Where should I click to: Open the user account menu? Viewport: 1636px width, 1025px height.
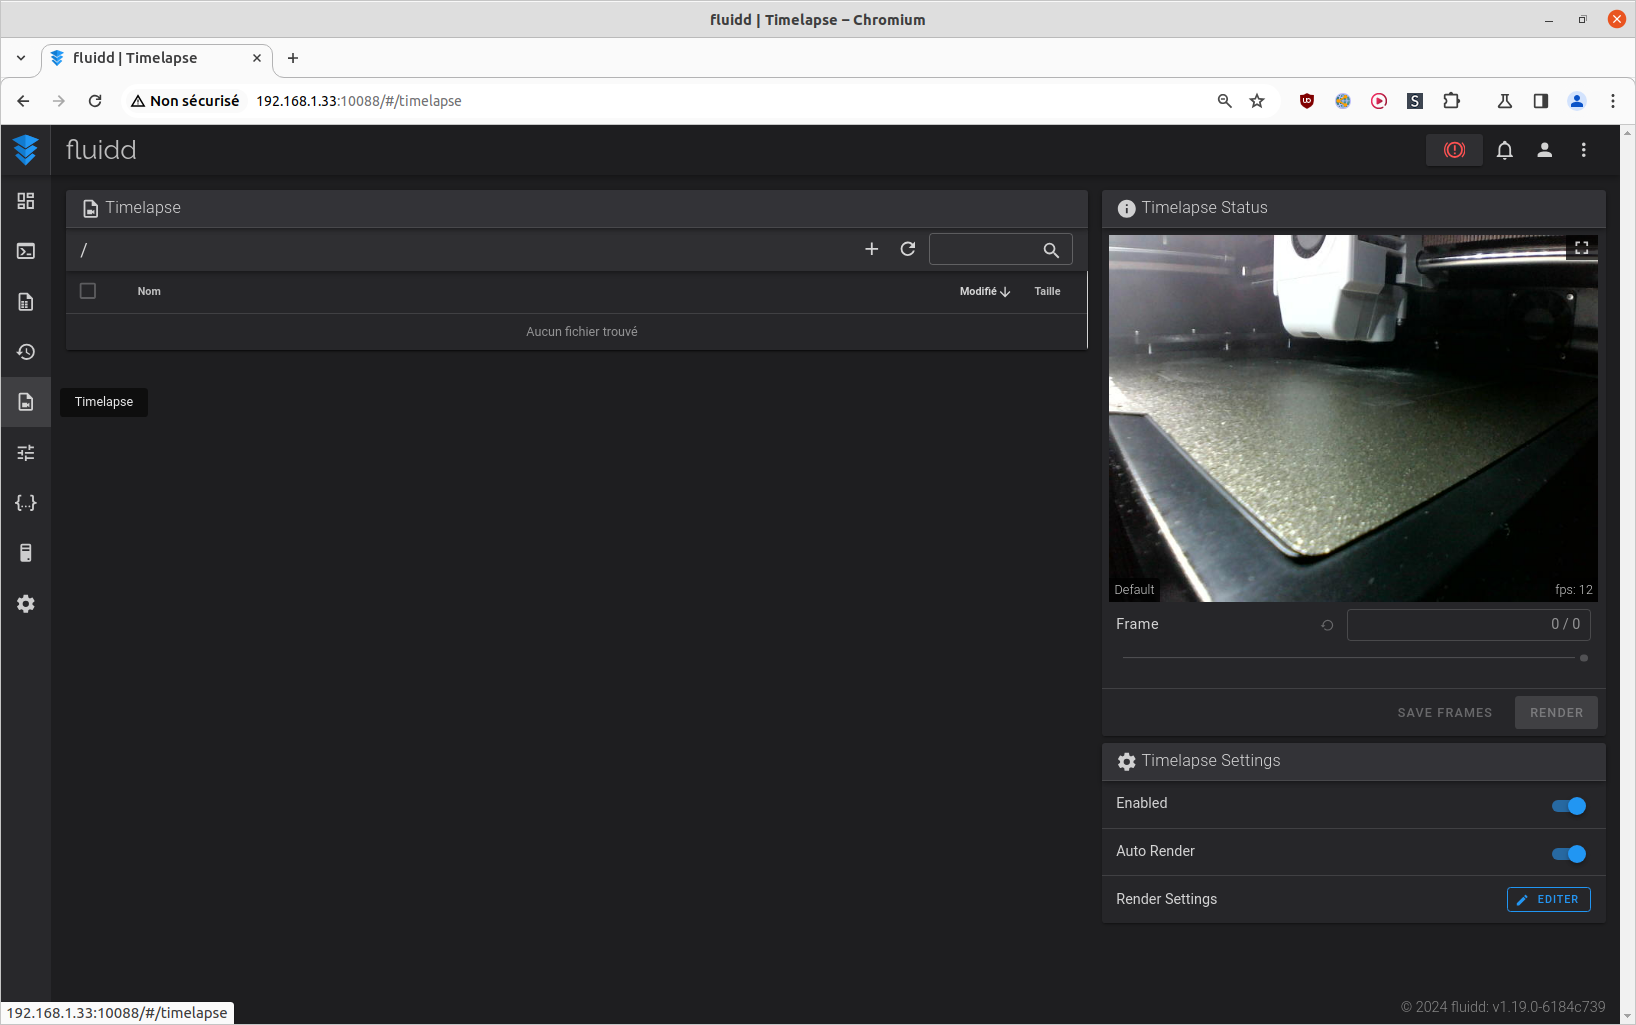pyautogui.click(x=1544, y=150)
